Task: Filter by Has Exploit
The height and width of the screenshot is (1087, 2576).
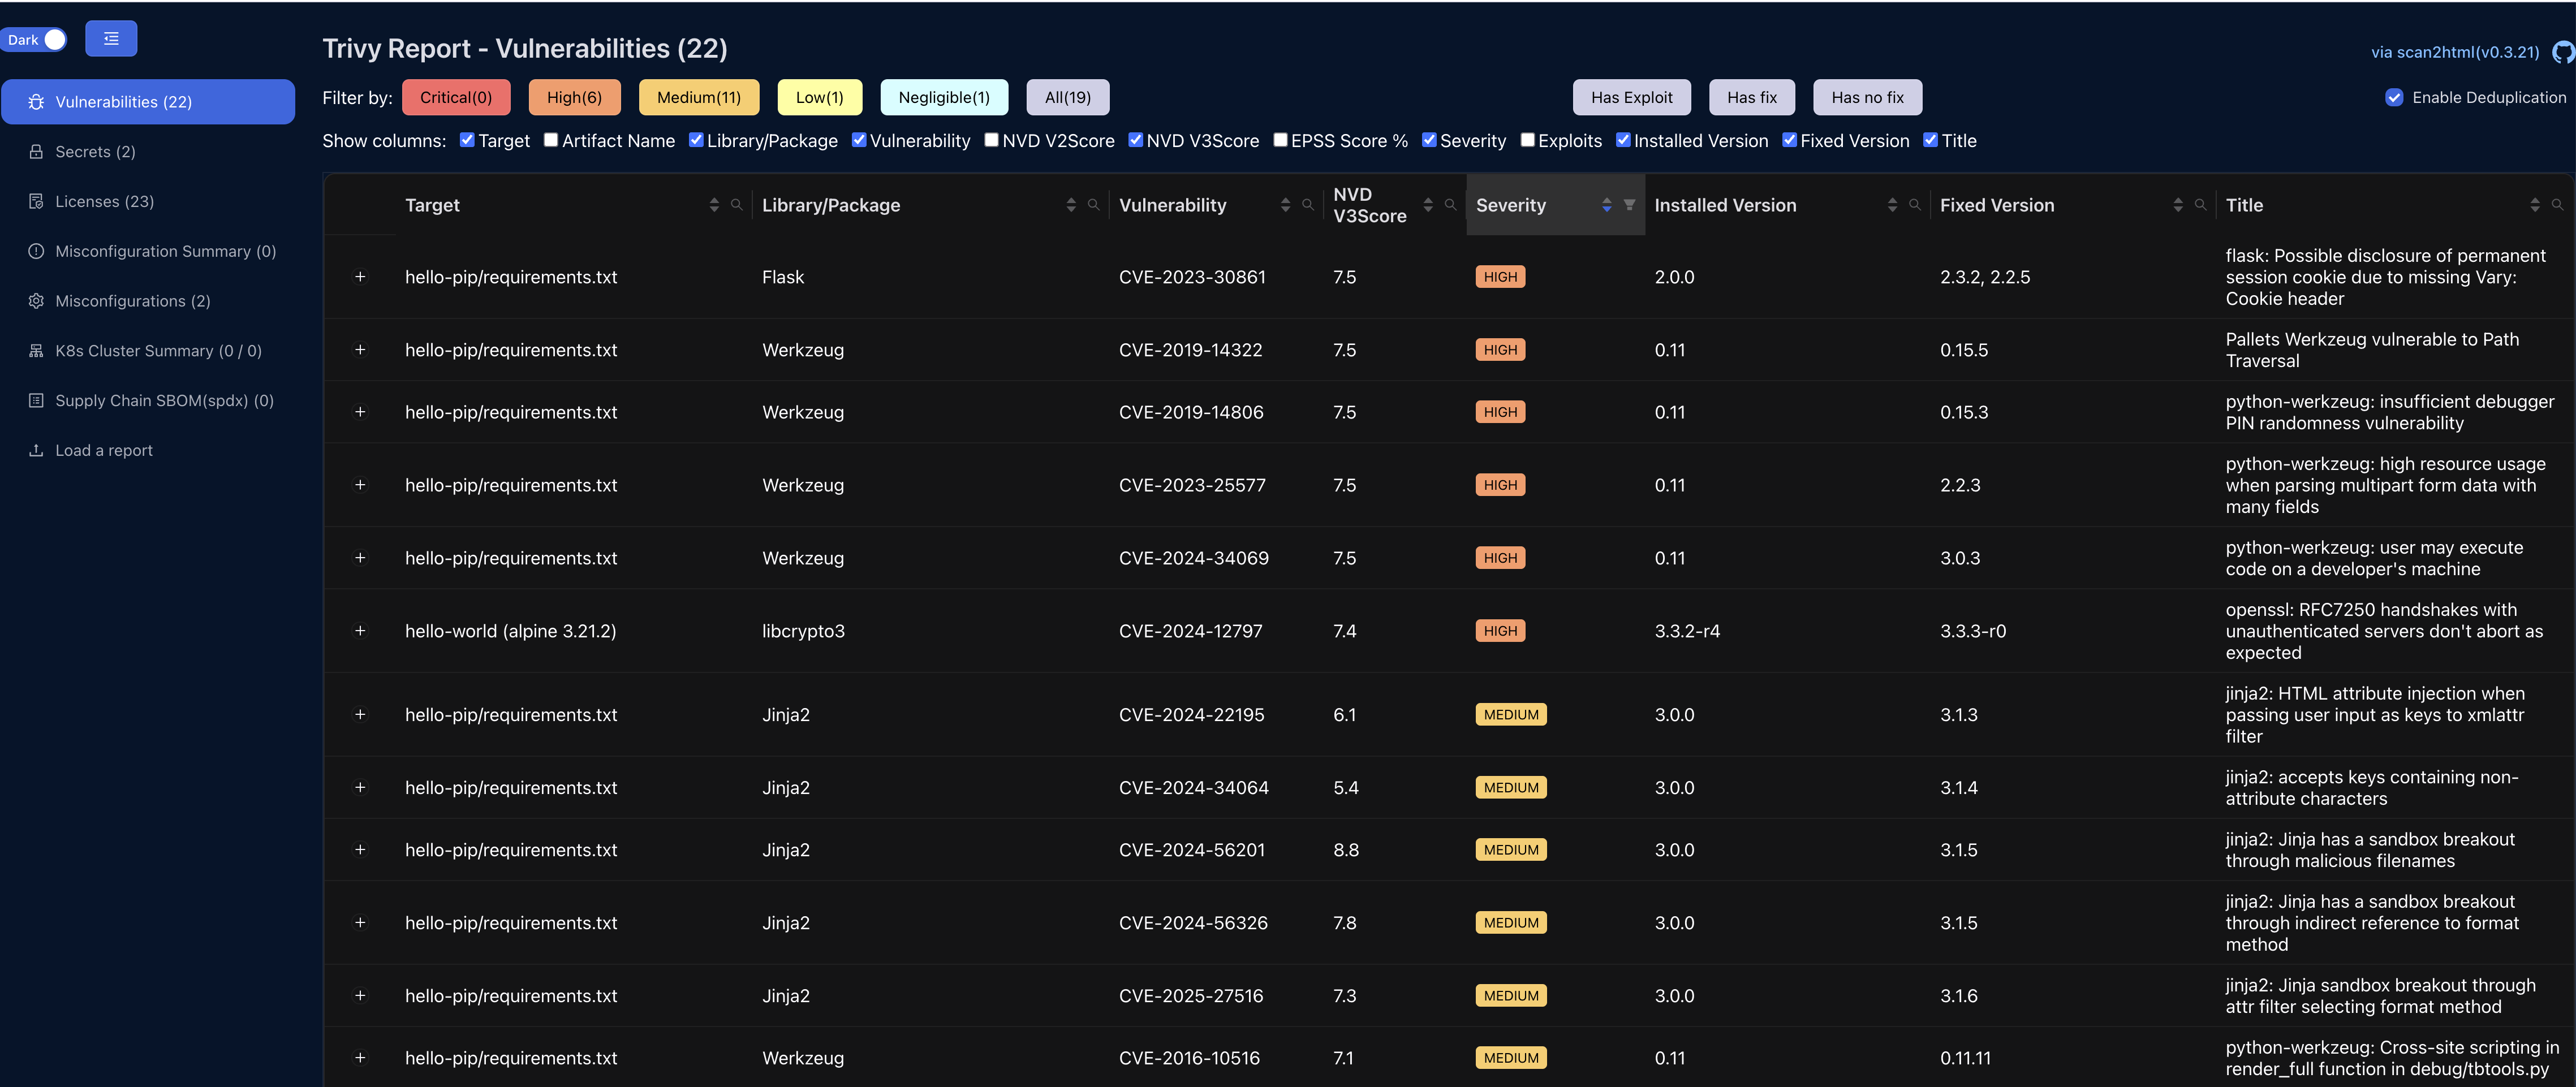Action: coord(1631,98)
